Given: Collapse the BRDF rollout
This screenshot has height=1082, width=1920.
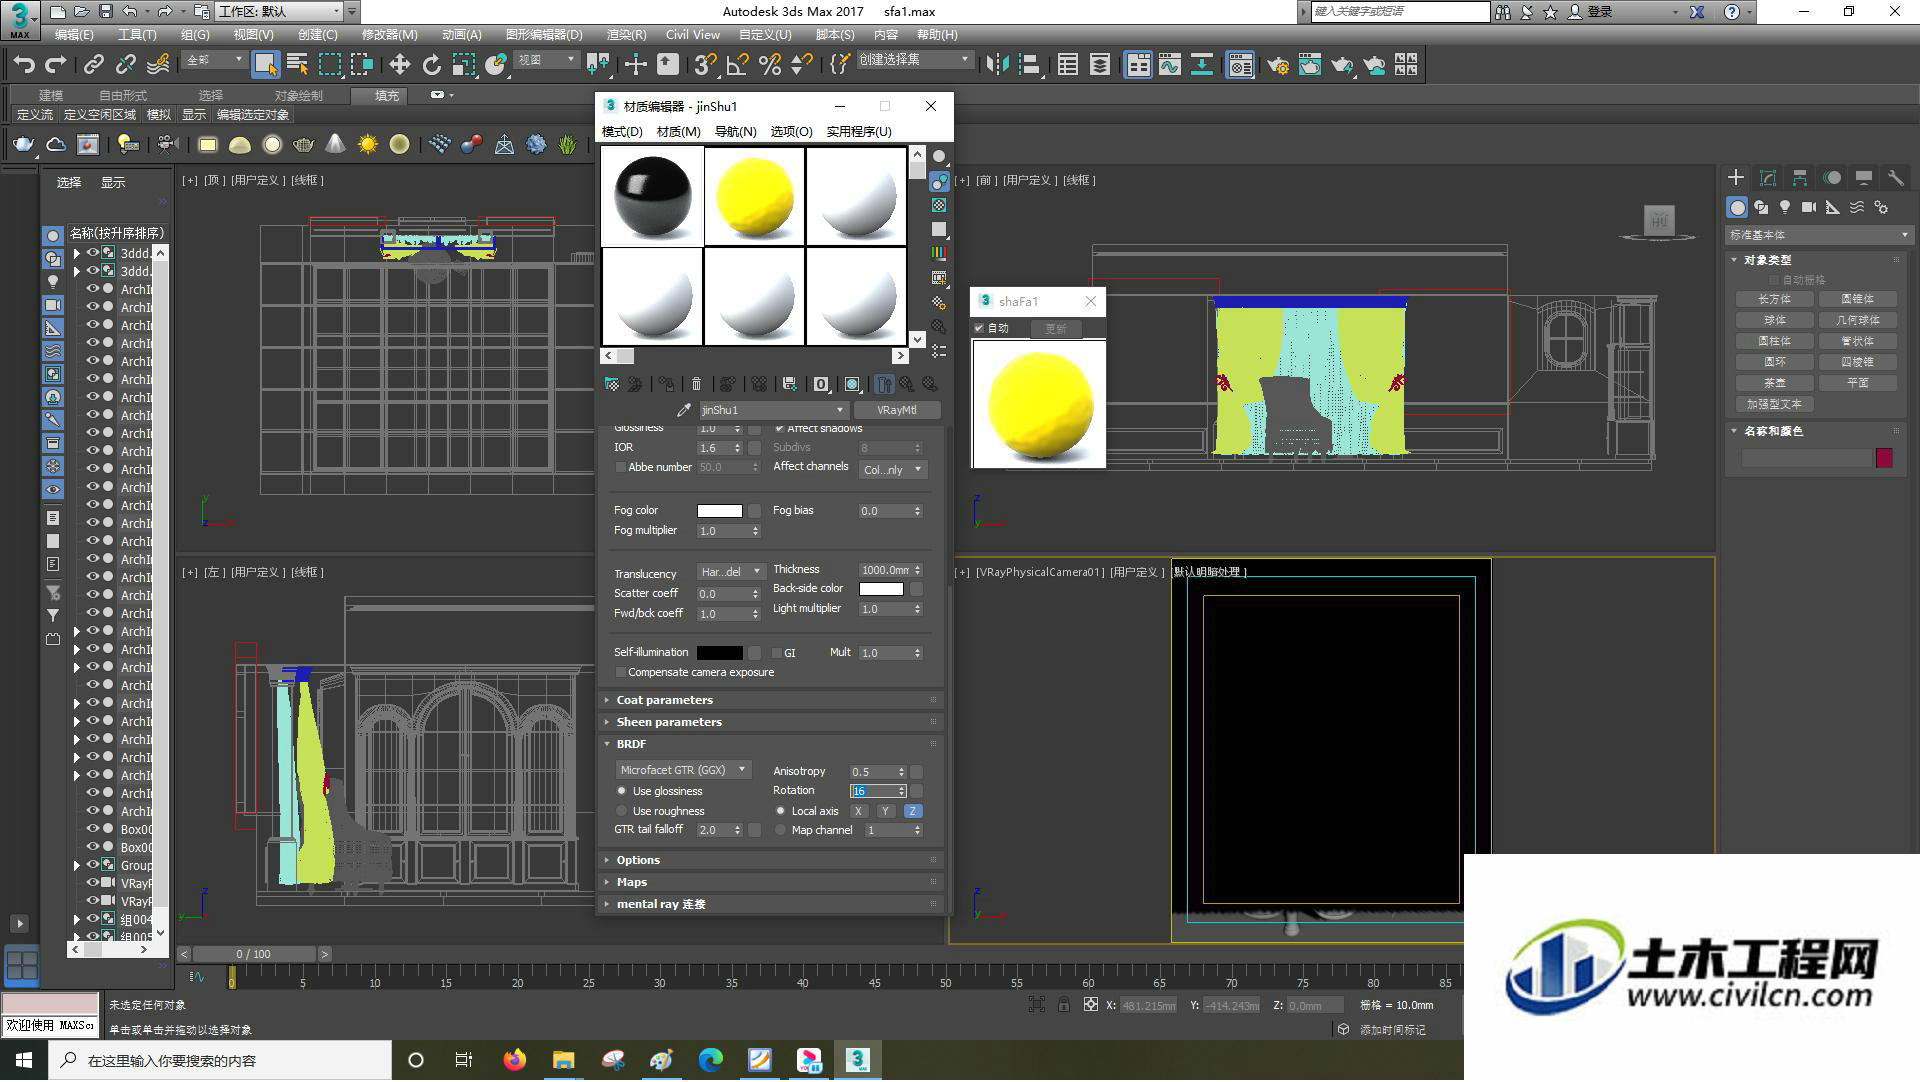Looking at the screenshot, I should 770,744.
